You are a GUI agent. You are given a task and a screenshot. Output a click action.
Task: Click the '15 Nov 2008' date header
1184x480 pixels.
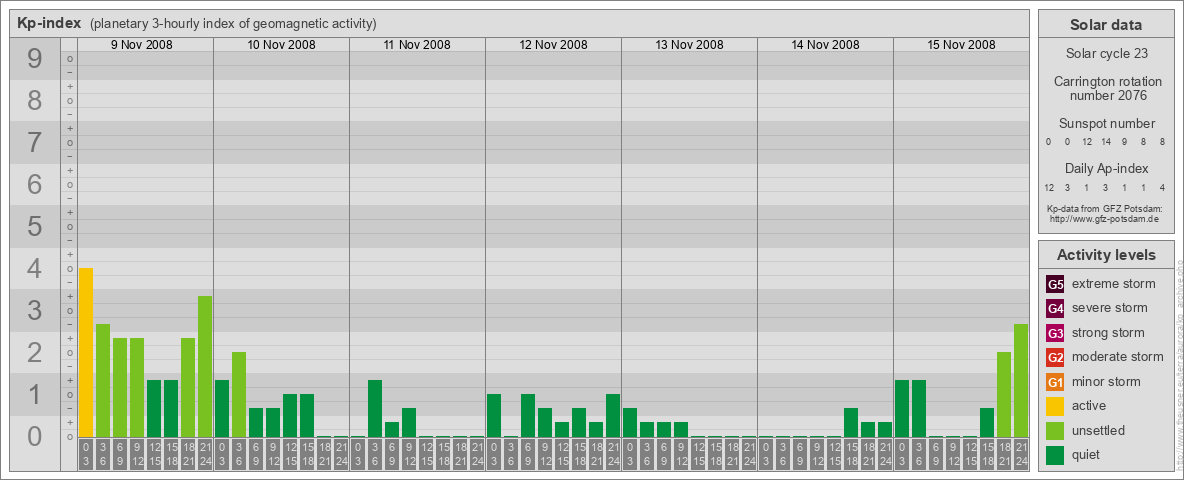961,45
